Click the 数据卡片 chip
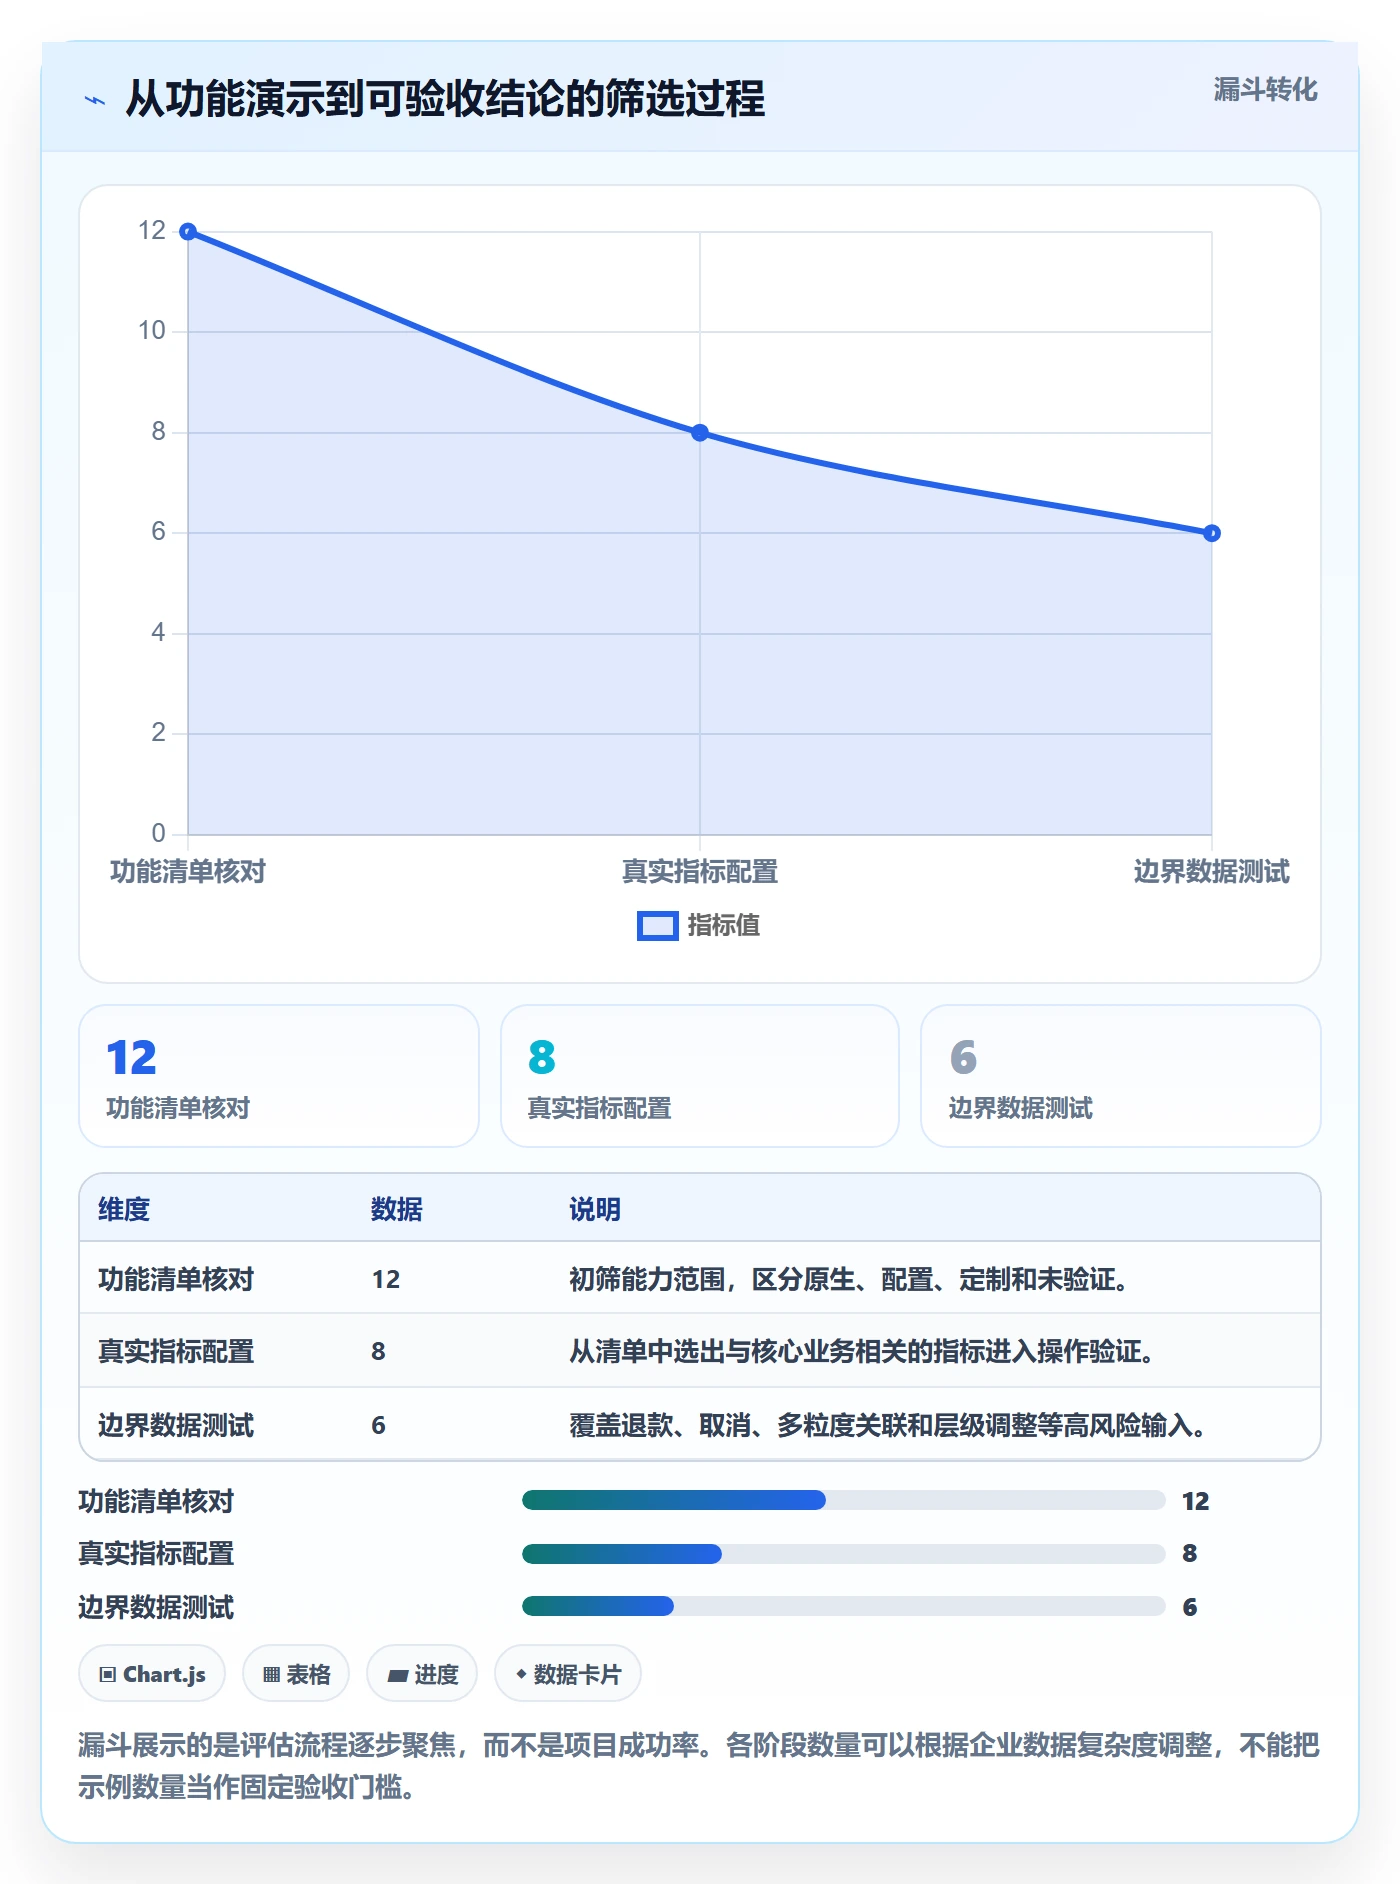 click(568, 1673)
